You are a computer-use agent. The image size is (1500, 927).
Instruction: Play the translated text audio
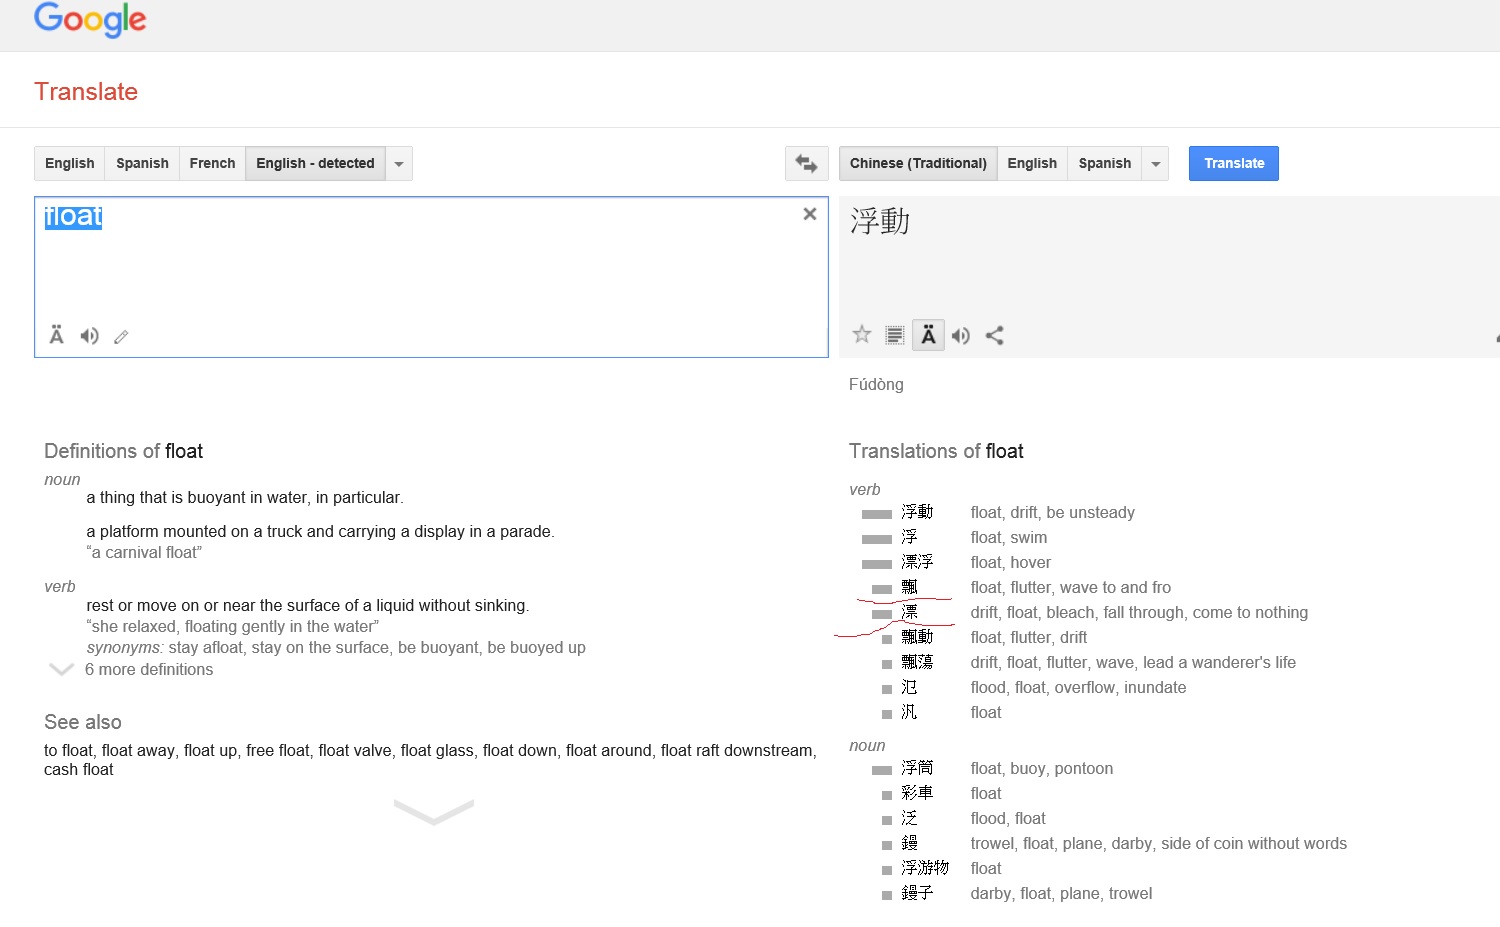point(961,336)
